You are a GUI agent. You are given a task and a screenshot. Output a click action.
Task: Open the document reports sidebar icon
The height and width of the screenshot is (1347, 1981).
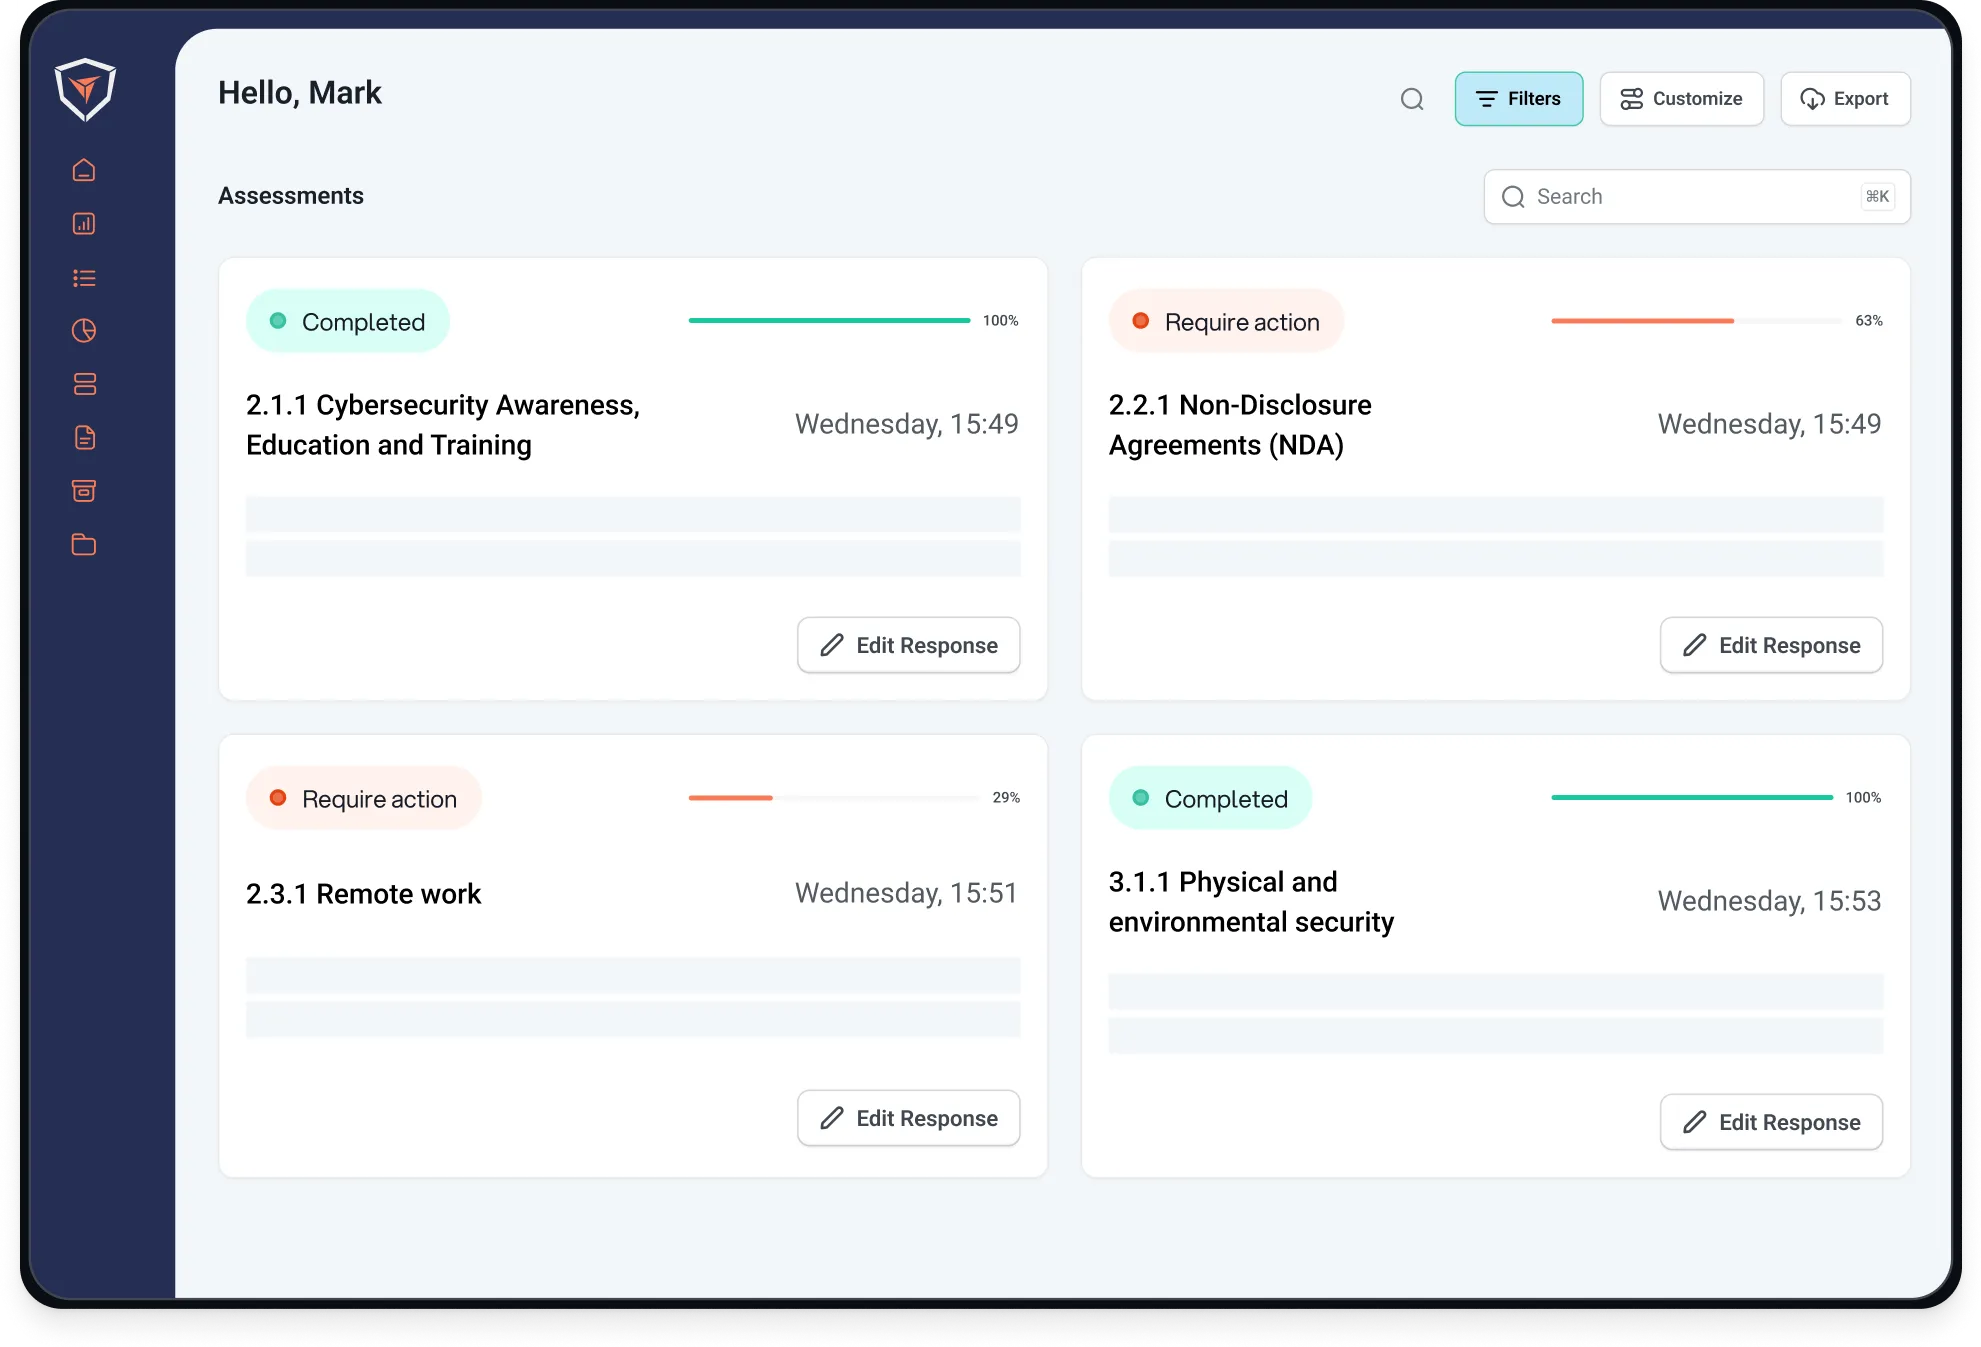coord(84,437)
